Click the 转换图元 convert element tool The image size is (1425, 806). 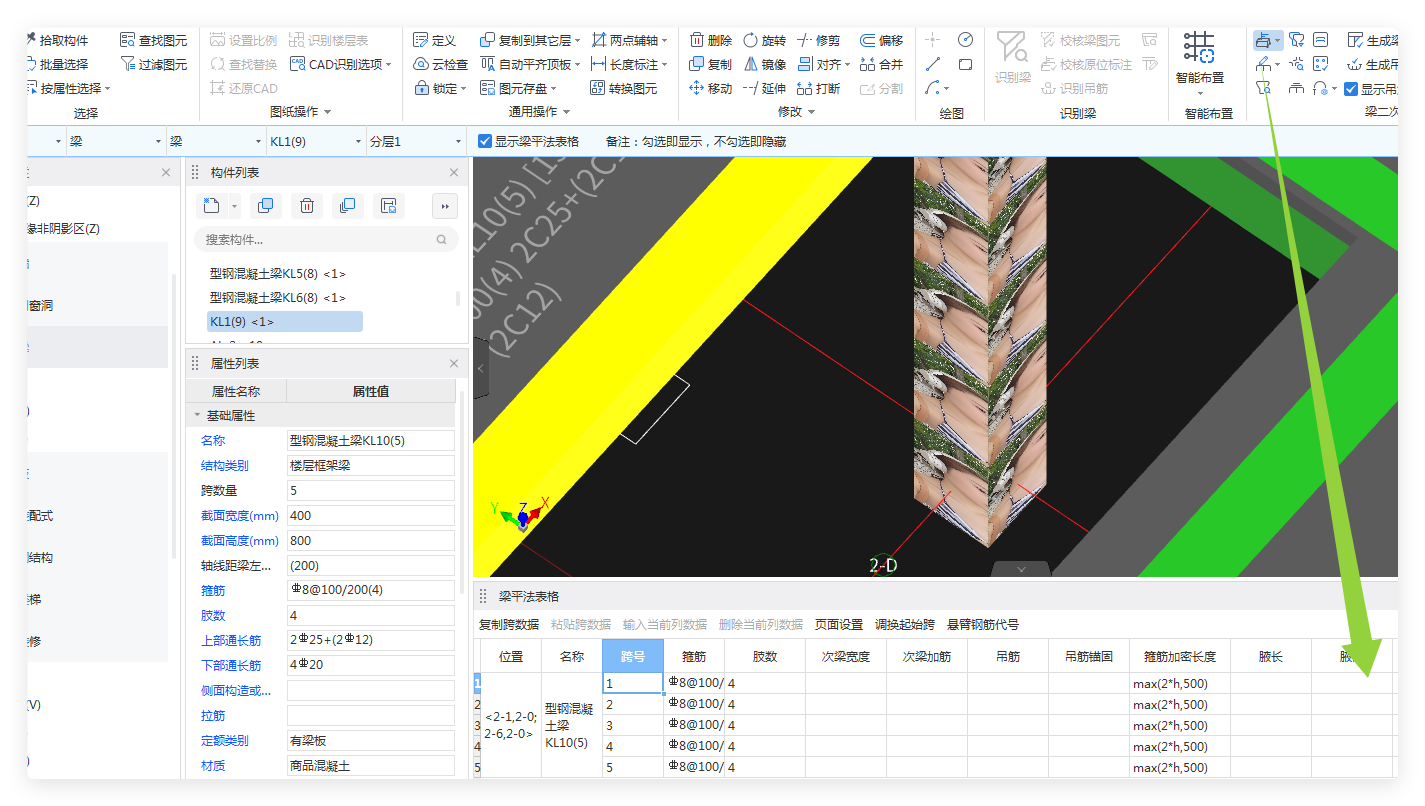point(624,88)
